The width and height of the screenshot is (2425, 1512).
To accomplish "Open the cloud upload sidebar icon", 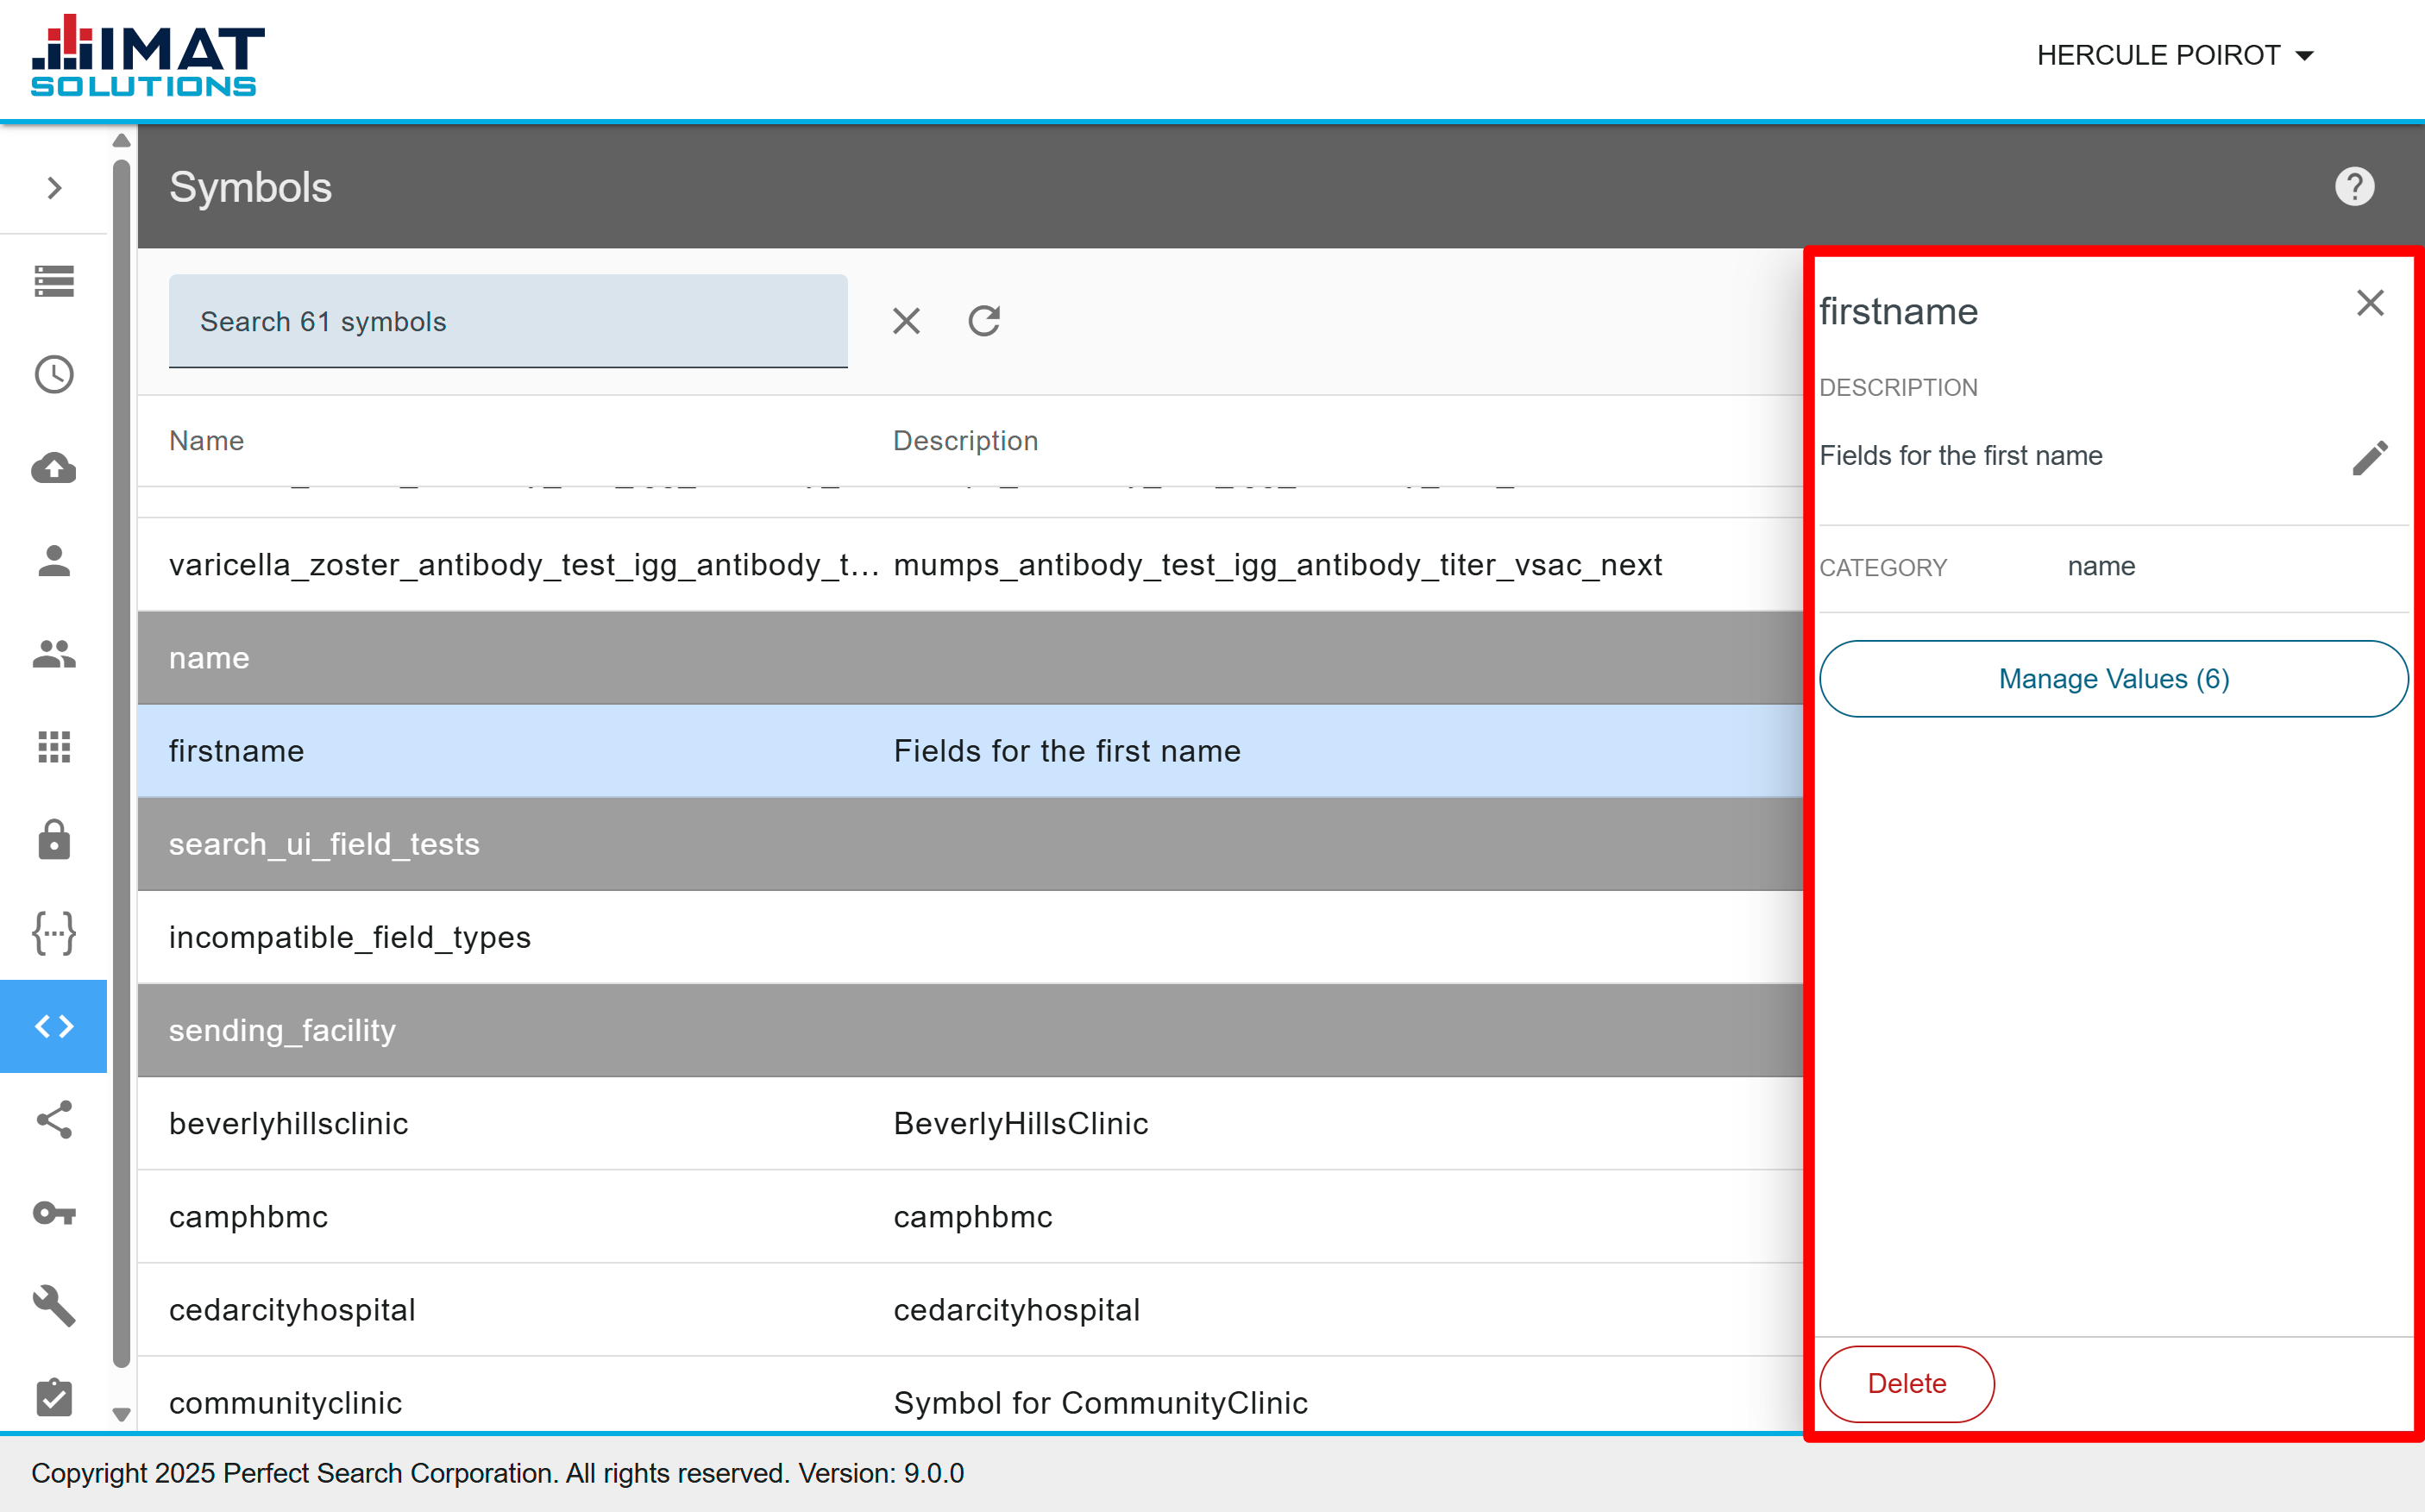I will tap(54, 468).
